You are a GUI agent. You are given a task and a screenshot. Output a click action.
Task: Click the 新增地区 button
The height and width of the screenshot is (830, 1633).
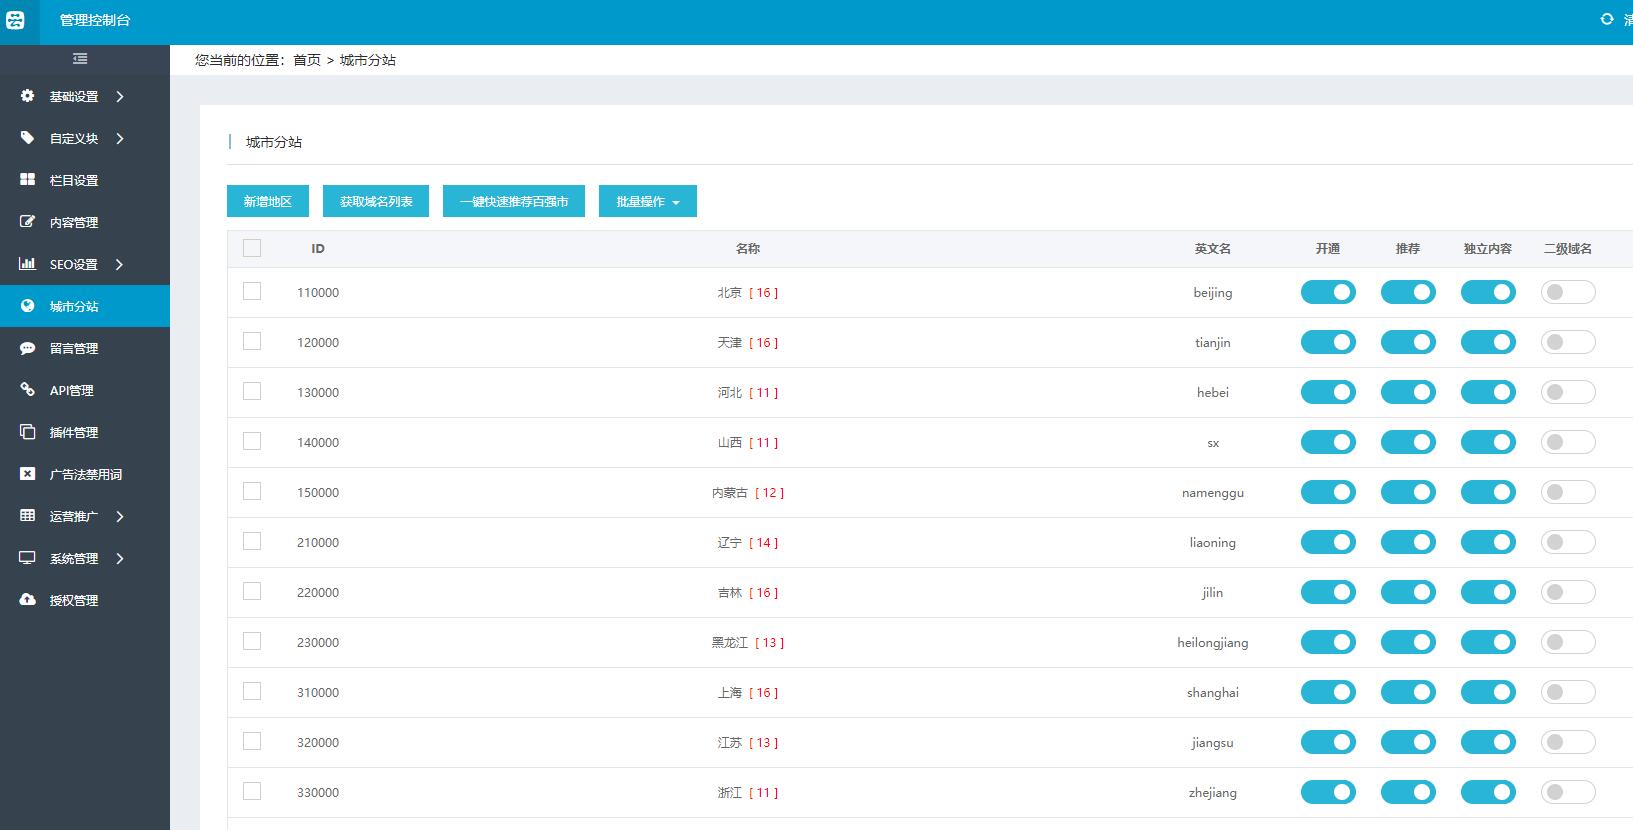(267, 201)
